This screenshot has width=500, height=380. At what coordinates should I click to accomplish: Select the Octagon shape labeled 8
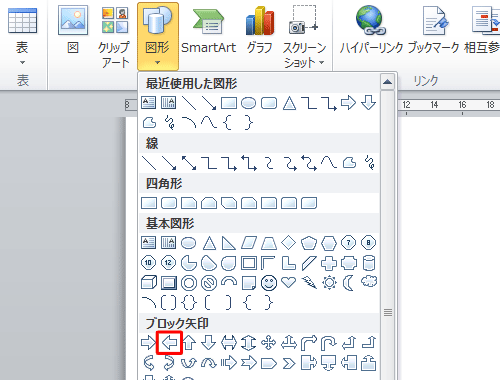369,243
